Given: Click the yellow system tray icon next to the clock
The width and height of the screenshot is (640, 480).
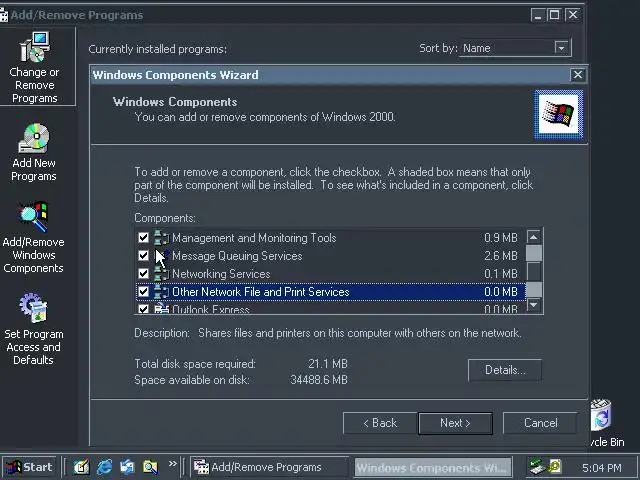Looking at the screenshot, I should click(x=555, y=466).
